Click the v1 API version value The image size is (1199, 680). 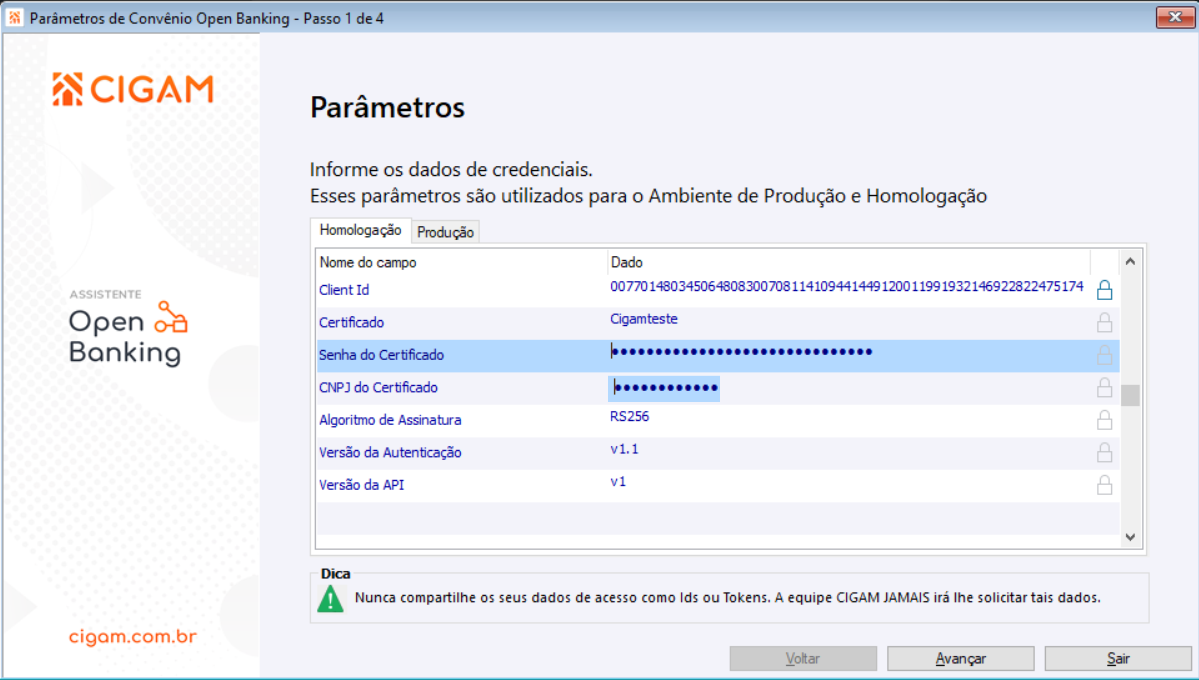618,482
